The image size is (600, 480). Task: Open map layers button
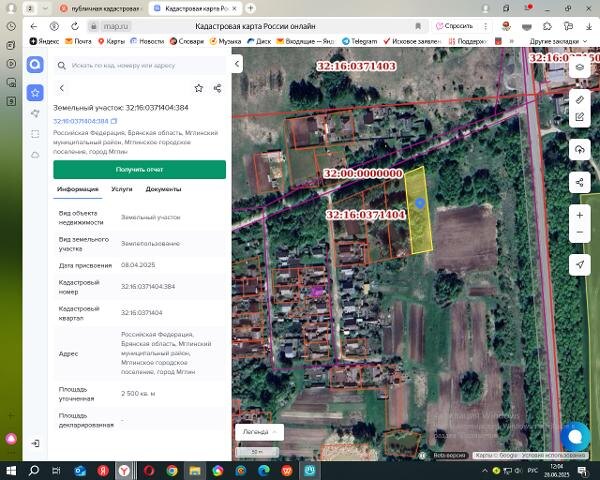click(x=579, y=68)
